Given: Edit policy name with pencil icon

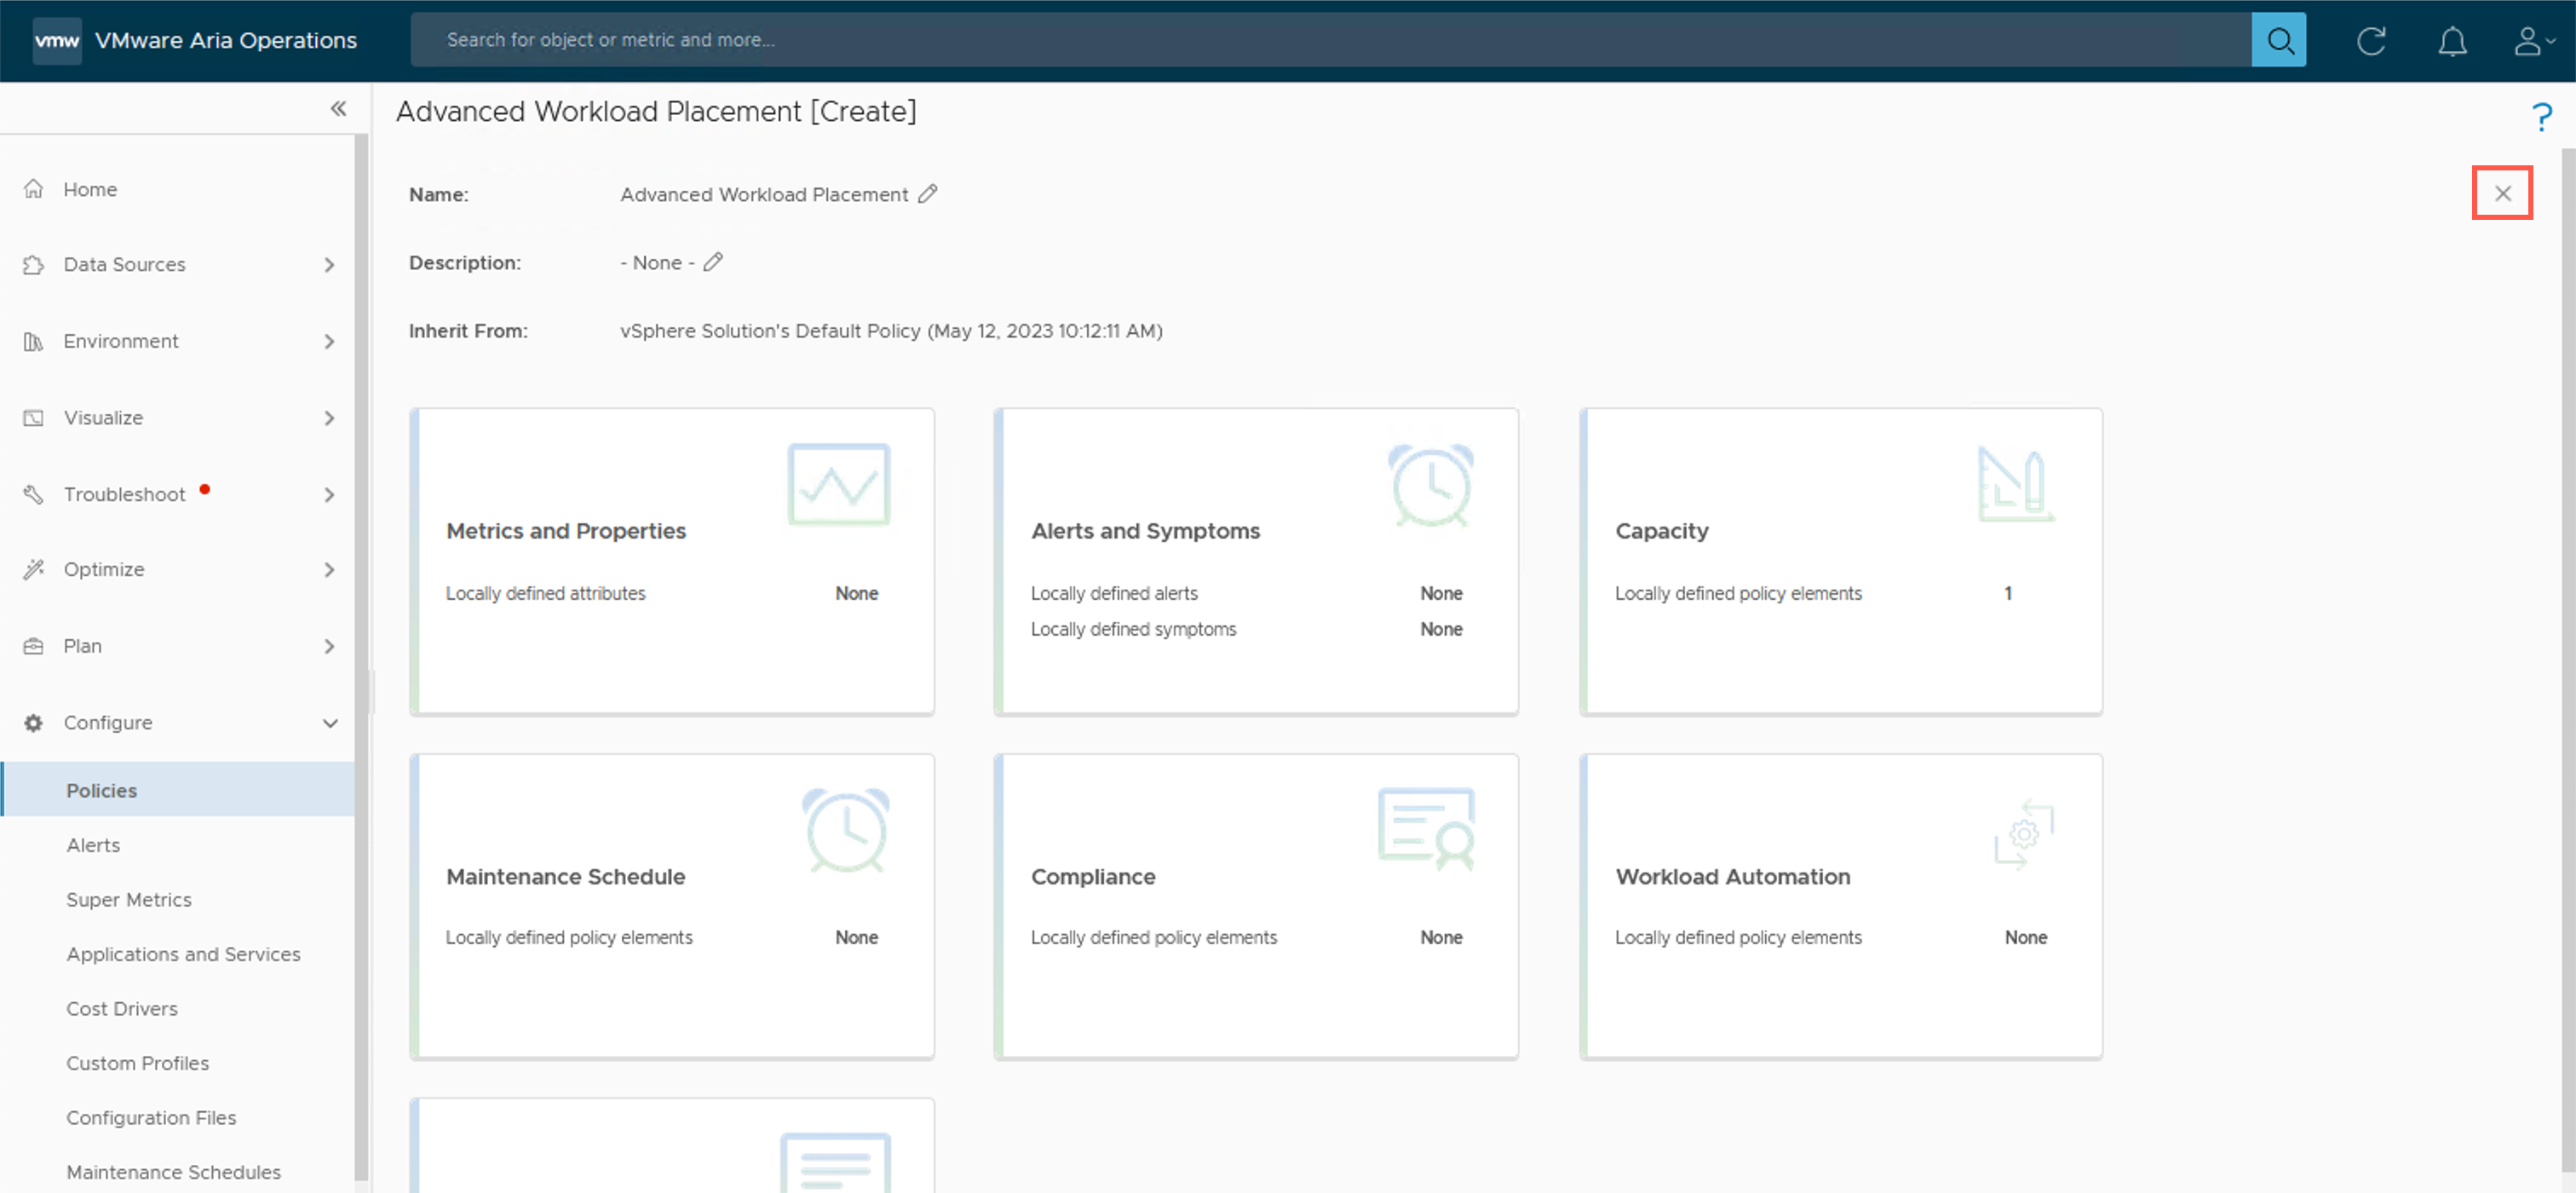Looking at the screenshot, I should (x=928, y=194).
